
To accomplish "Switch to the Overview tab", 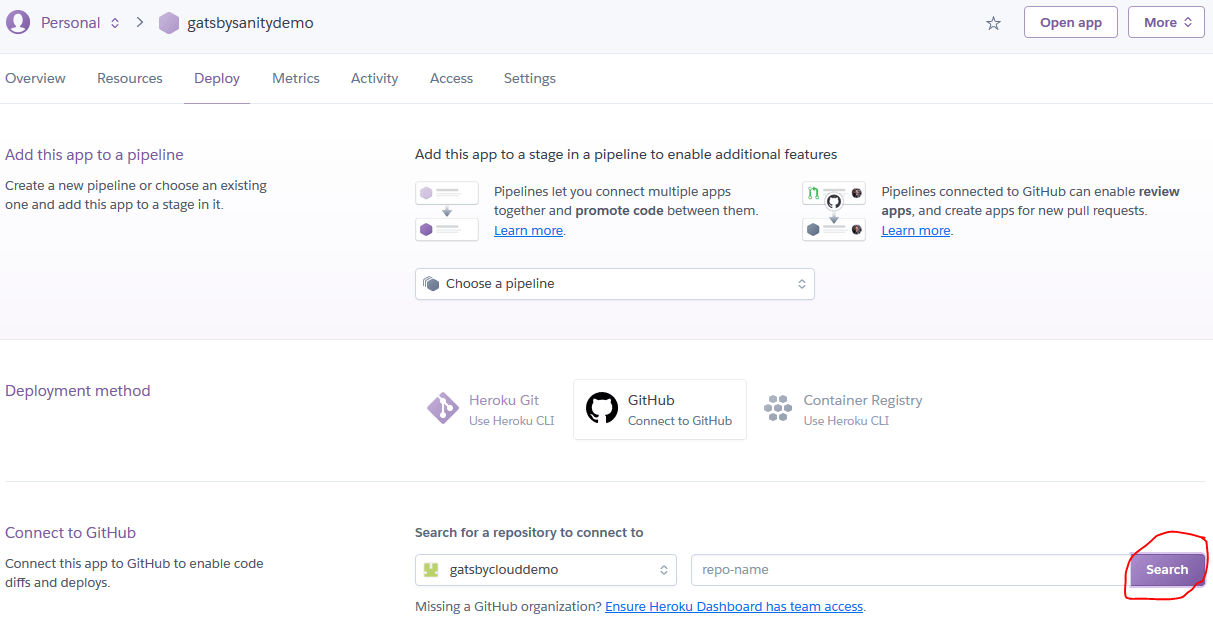I will (35, 78).
